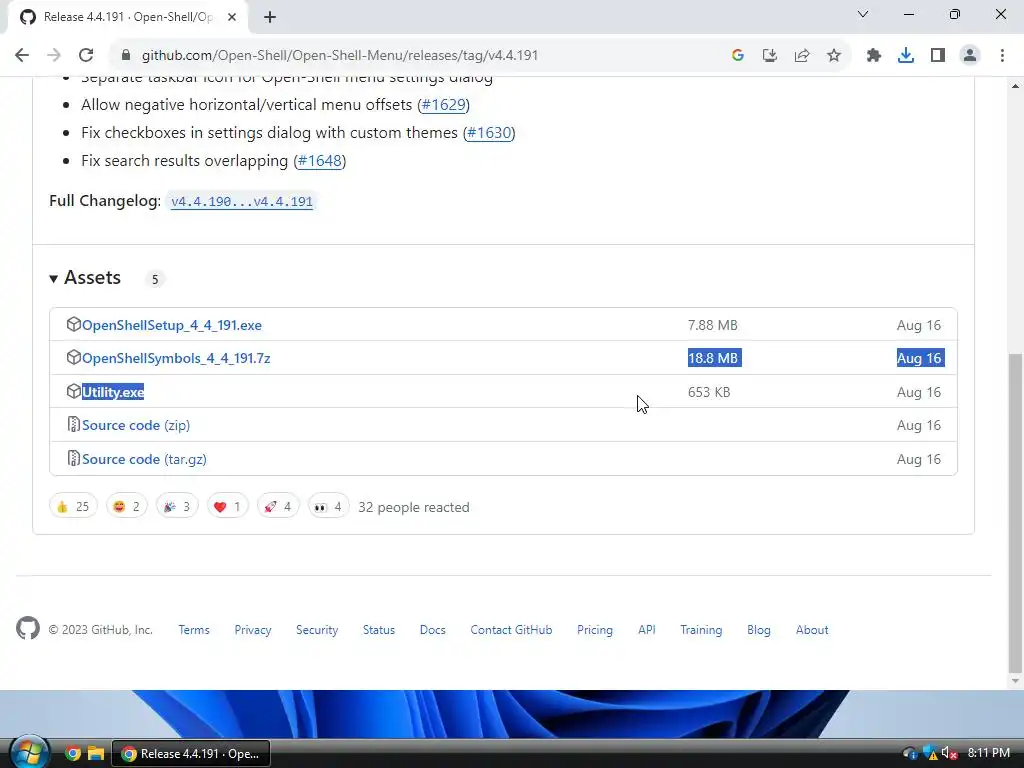
Task: Open Privacy footer link
Action: click(x=253, y=630)
